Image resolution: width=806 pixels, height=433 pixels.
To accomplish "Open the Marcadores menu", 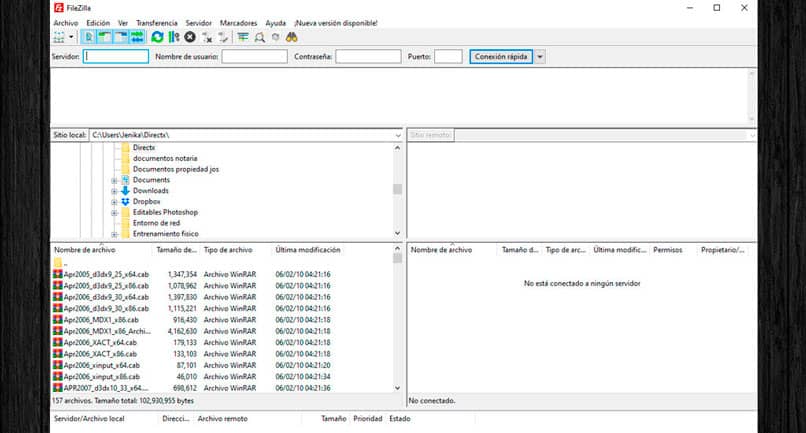I will click(239, 23).
